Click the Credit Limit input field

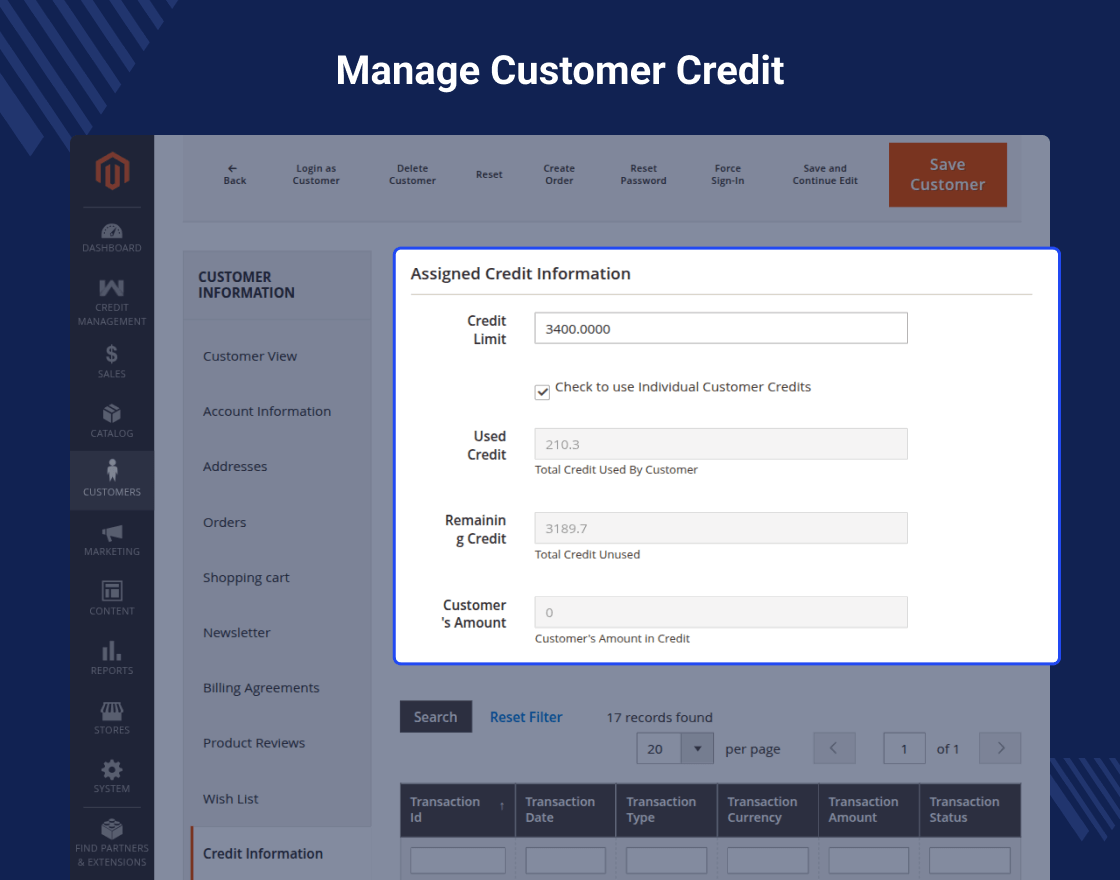[x=721, y=328]
